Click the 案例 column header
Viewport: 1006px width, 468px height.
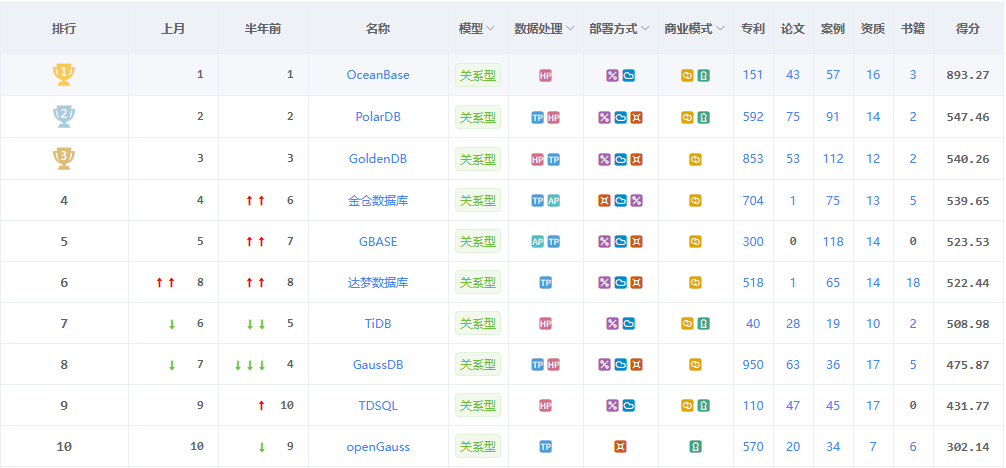point(833,29)
